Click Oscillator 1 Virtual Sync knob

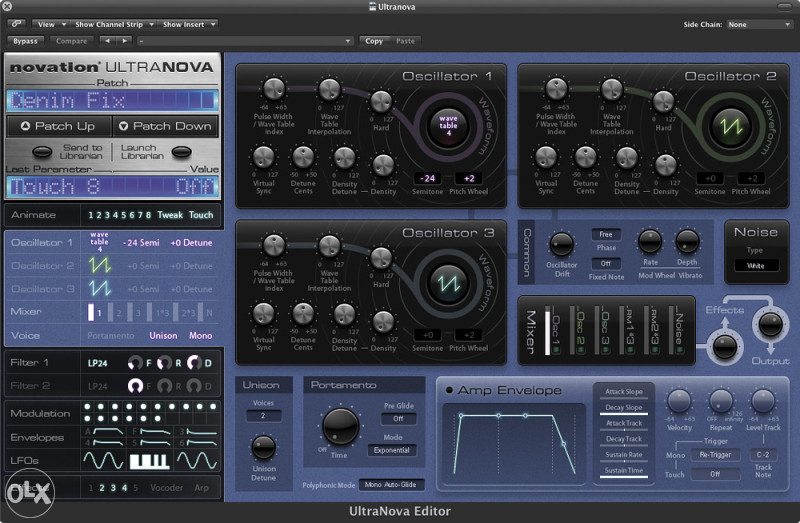(x=264, y=157)
